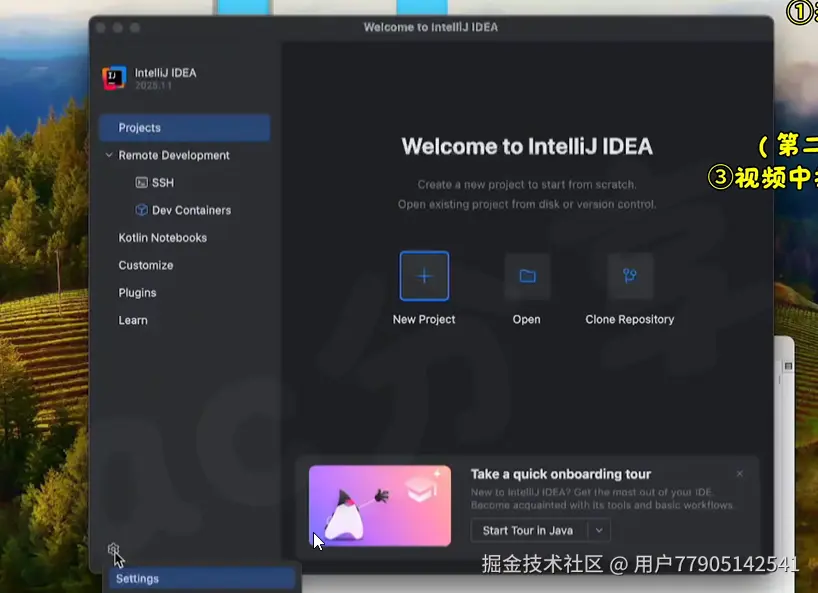
Task: Click the IntelliJ IDEA logo icon
Action: coord(114,78)
